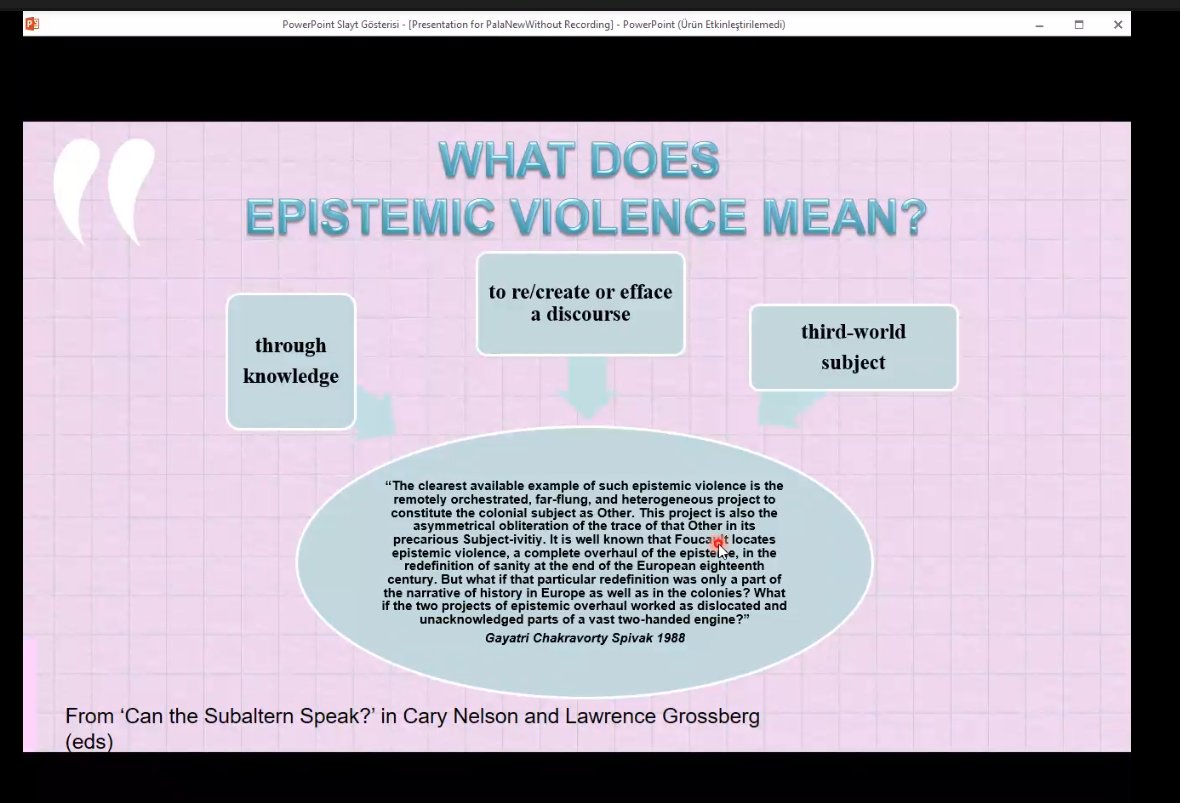
Task: Minimize the PowerPoint slideshow window
Action: pyautogui.click(x=1039, y=25)
